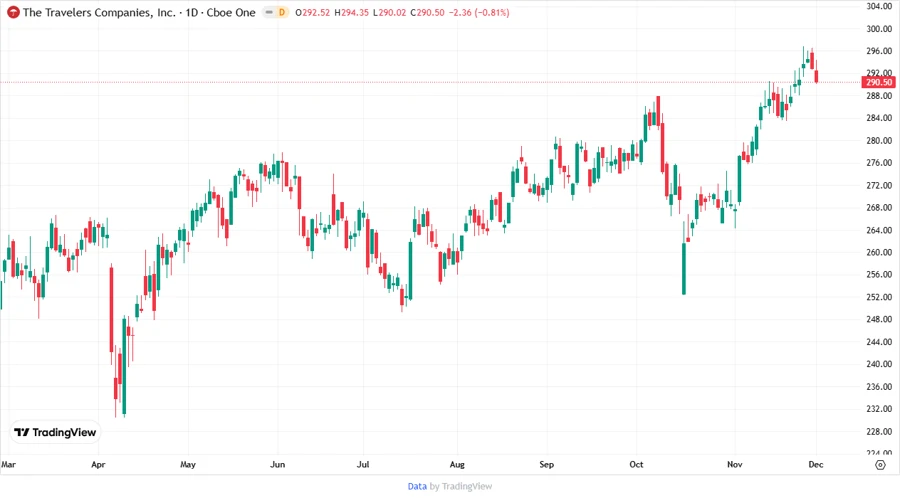This screenshot has height=498, width=900.
Task: Click the 300.00 price axis label
Action: pyautogui.click(x=879, y=29)
